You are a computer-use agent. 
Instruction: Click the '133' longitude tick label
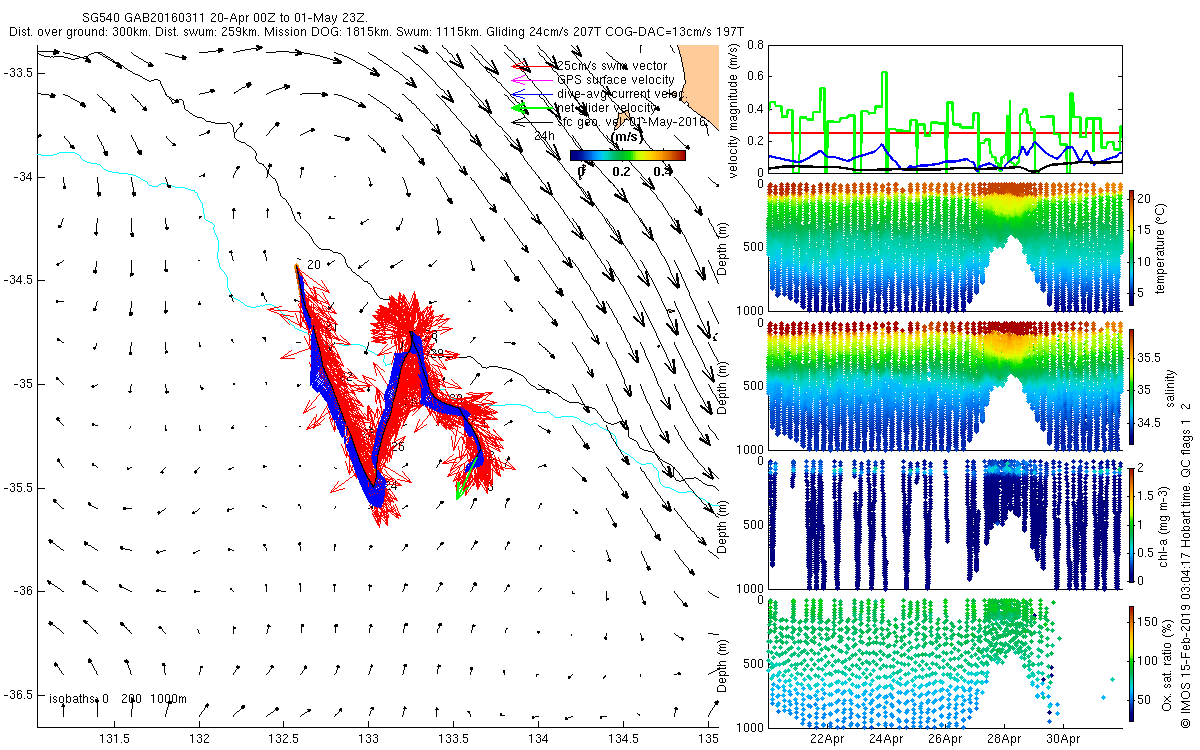coord(368,739)
